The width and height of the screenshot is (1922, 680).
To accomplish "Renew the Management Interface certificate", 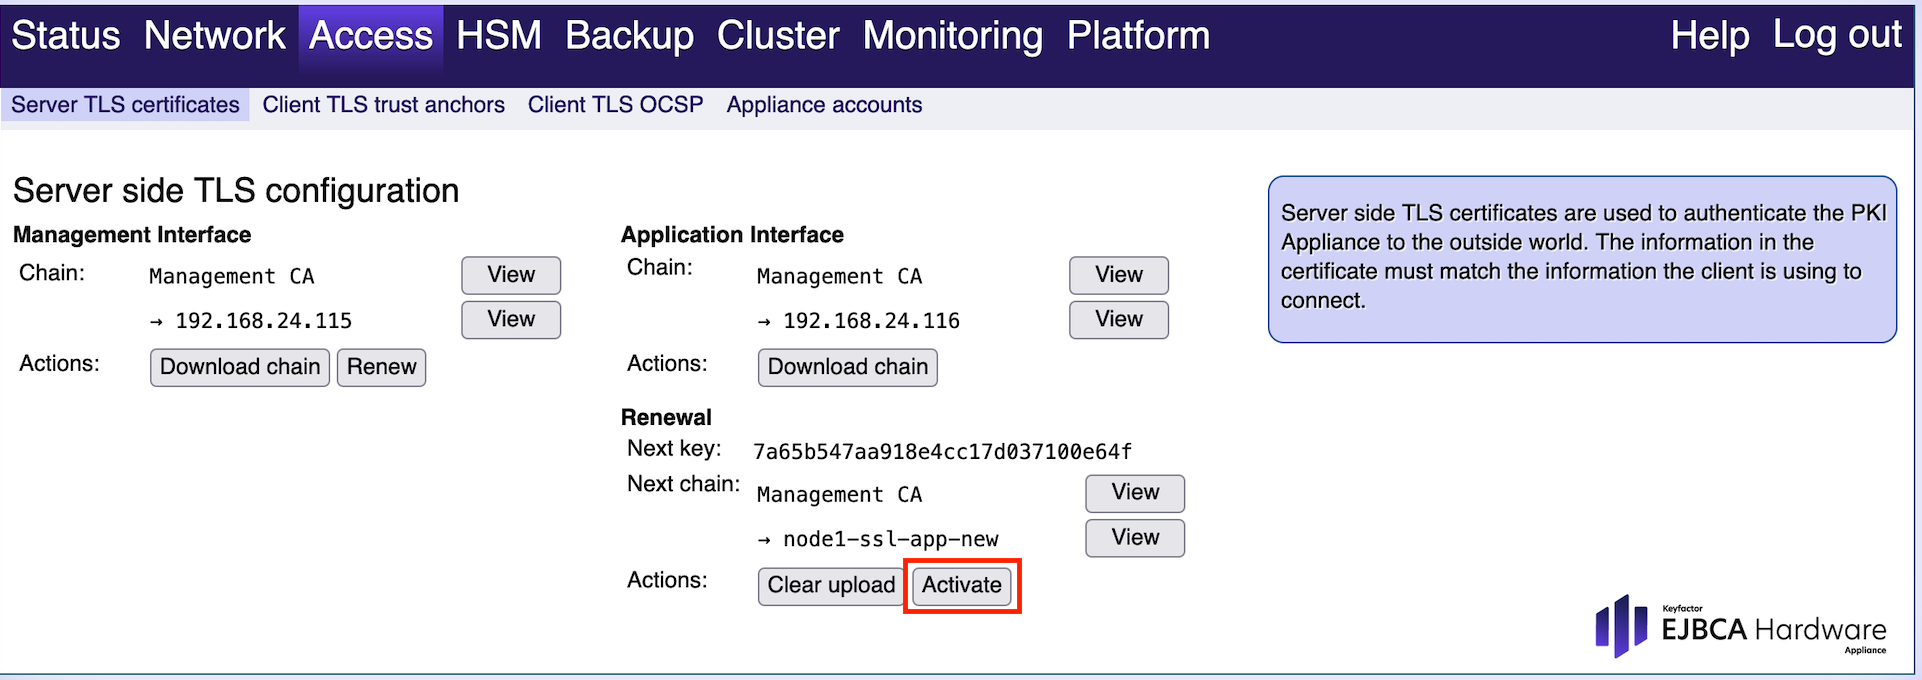I will 381,367.
